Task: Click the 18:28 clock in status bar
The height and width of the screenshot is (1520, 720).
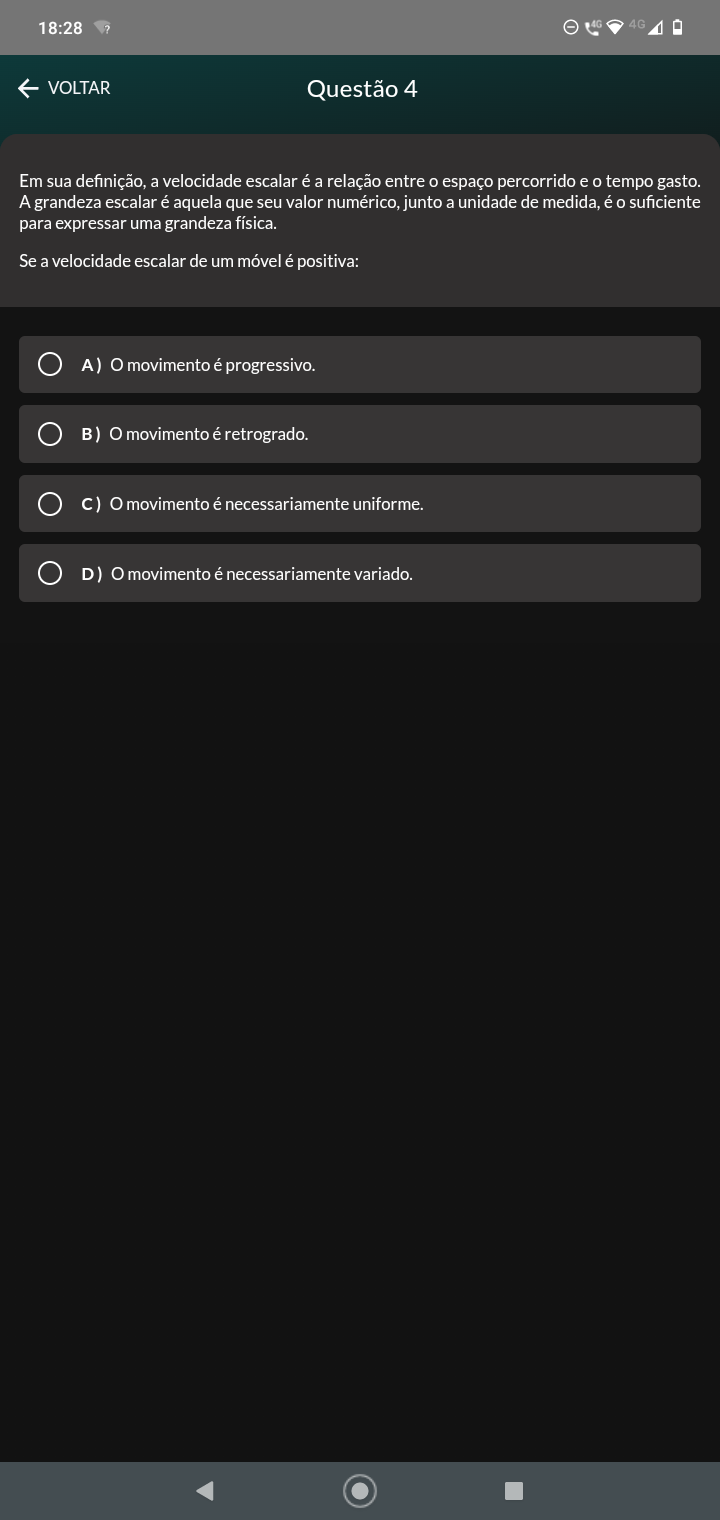Action: [60, 28]
